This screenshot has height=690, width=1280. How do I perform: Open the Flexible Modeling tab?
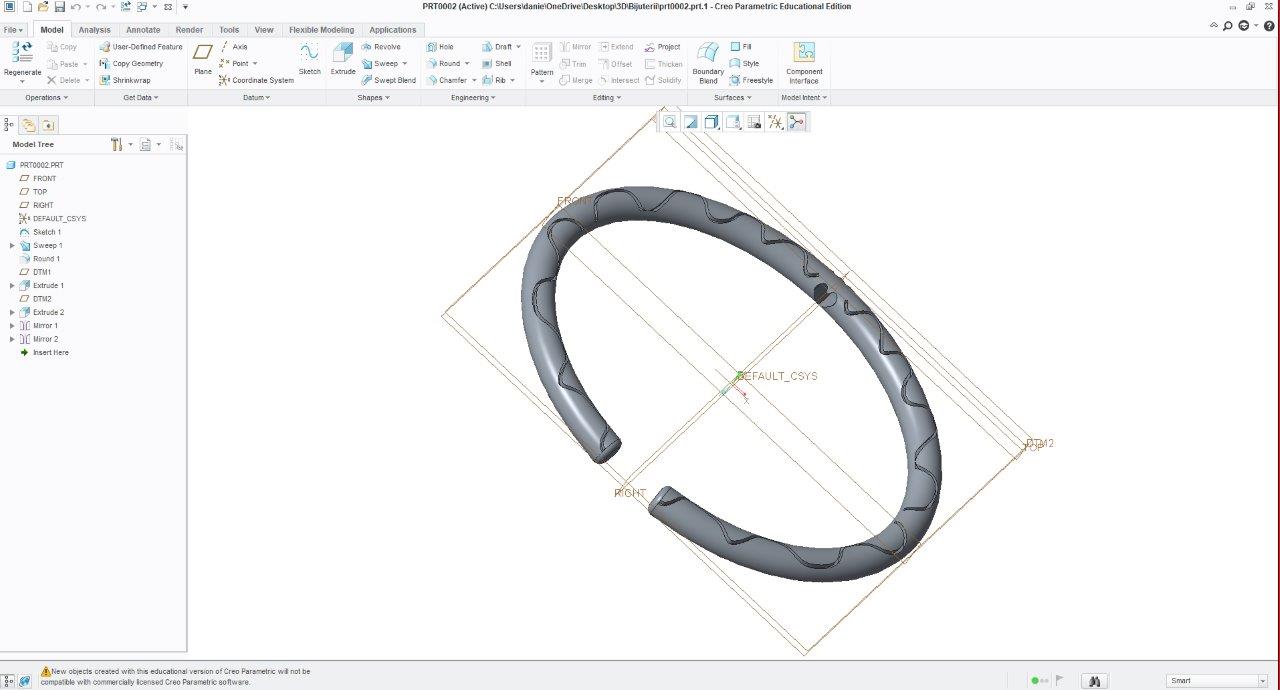coord(321,30)
